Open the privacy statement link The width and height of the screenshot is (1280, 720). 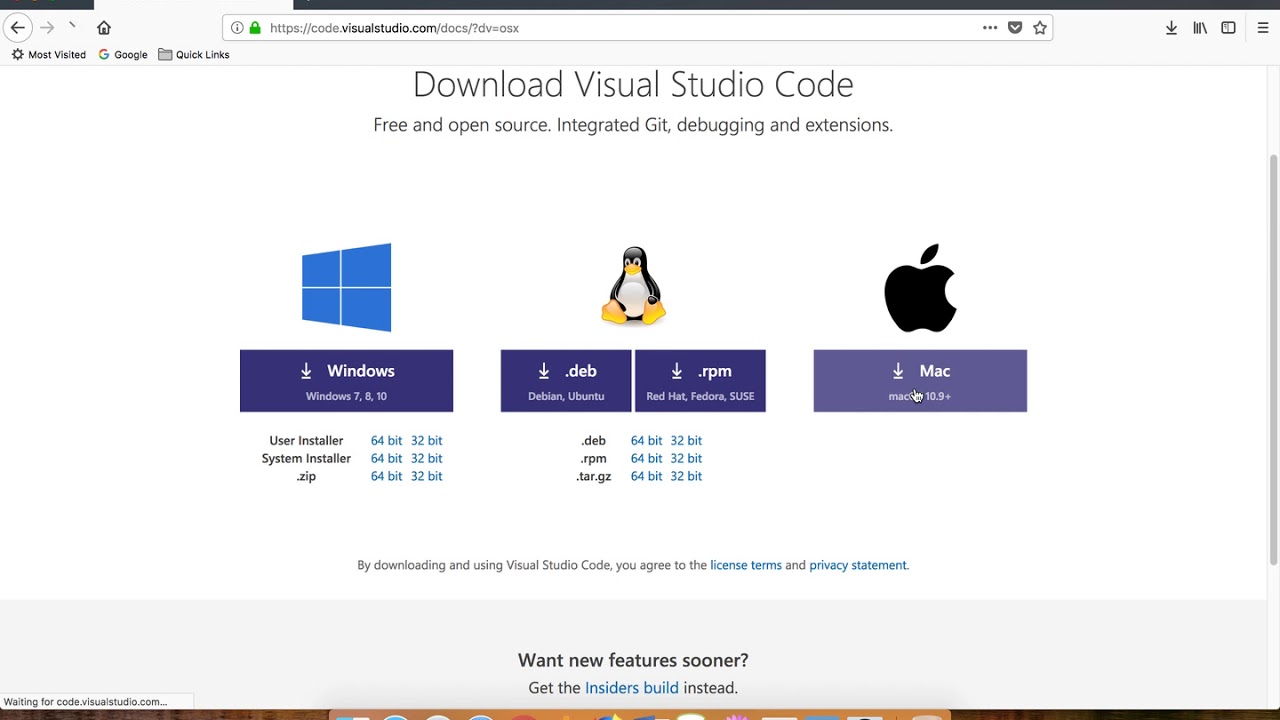[x=858, y=565]
